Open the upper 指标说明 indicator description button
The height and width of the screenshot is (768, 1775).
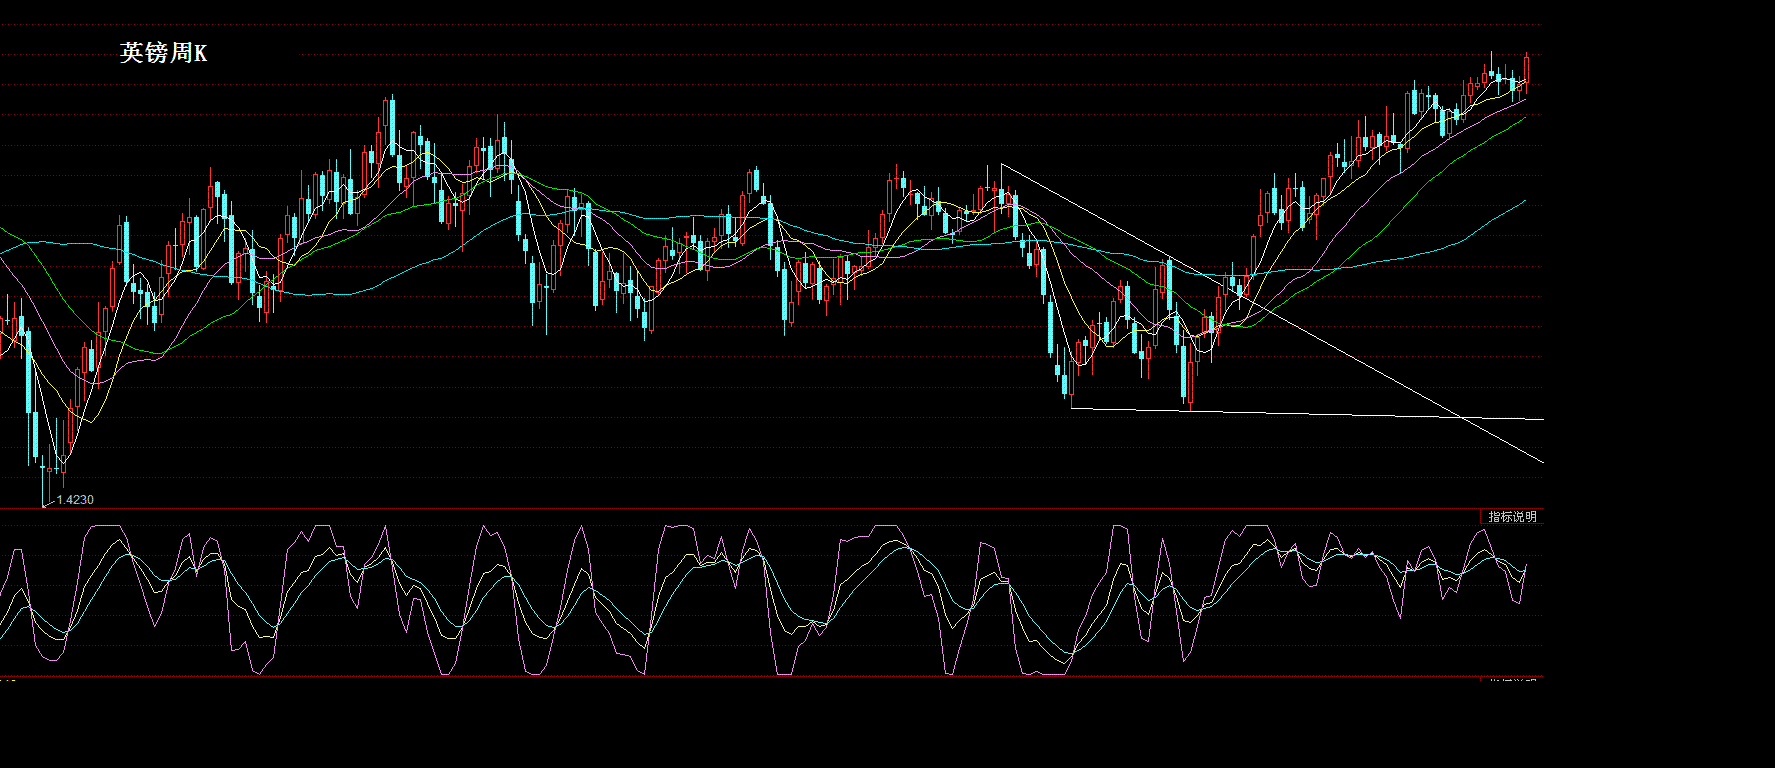click(x=1511, y=517)
